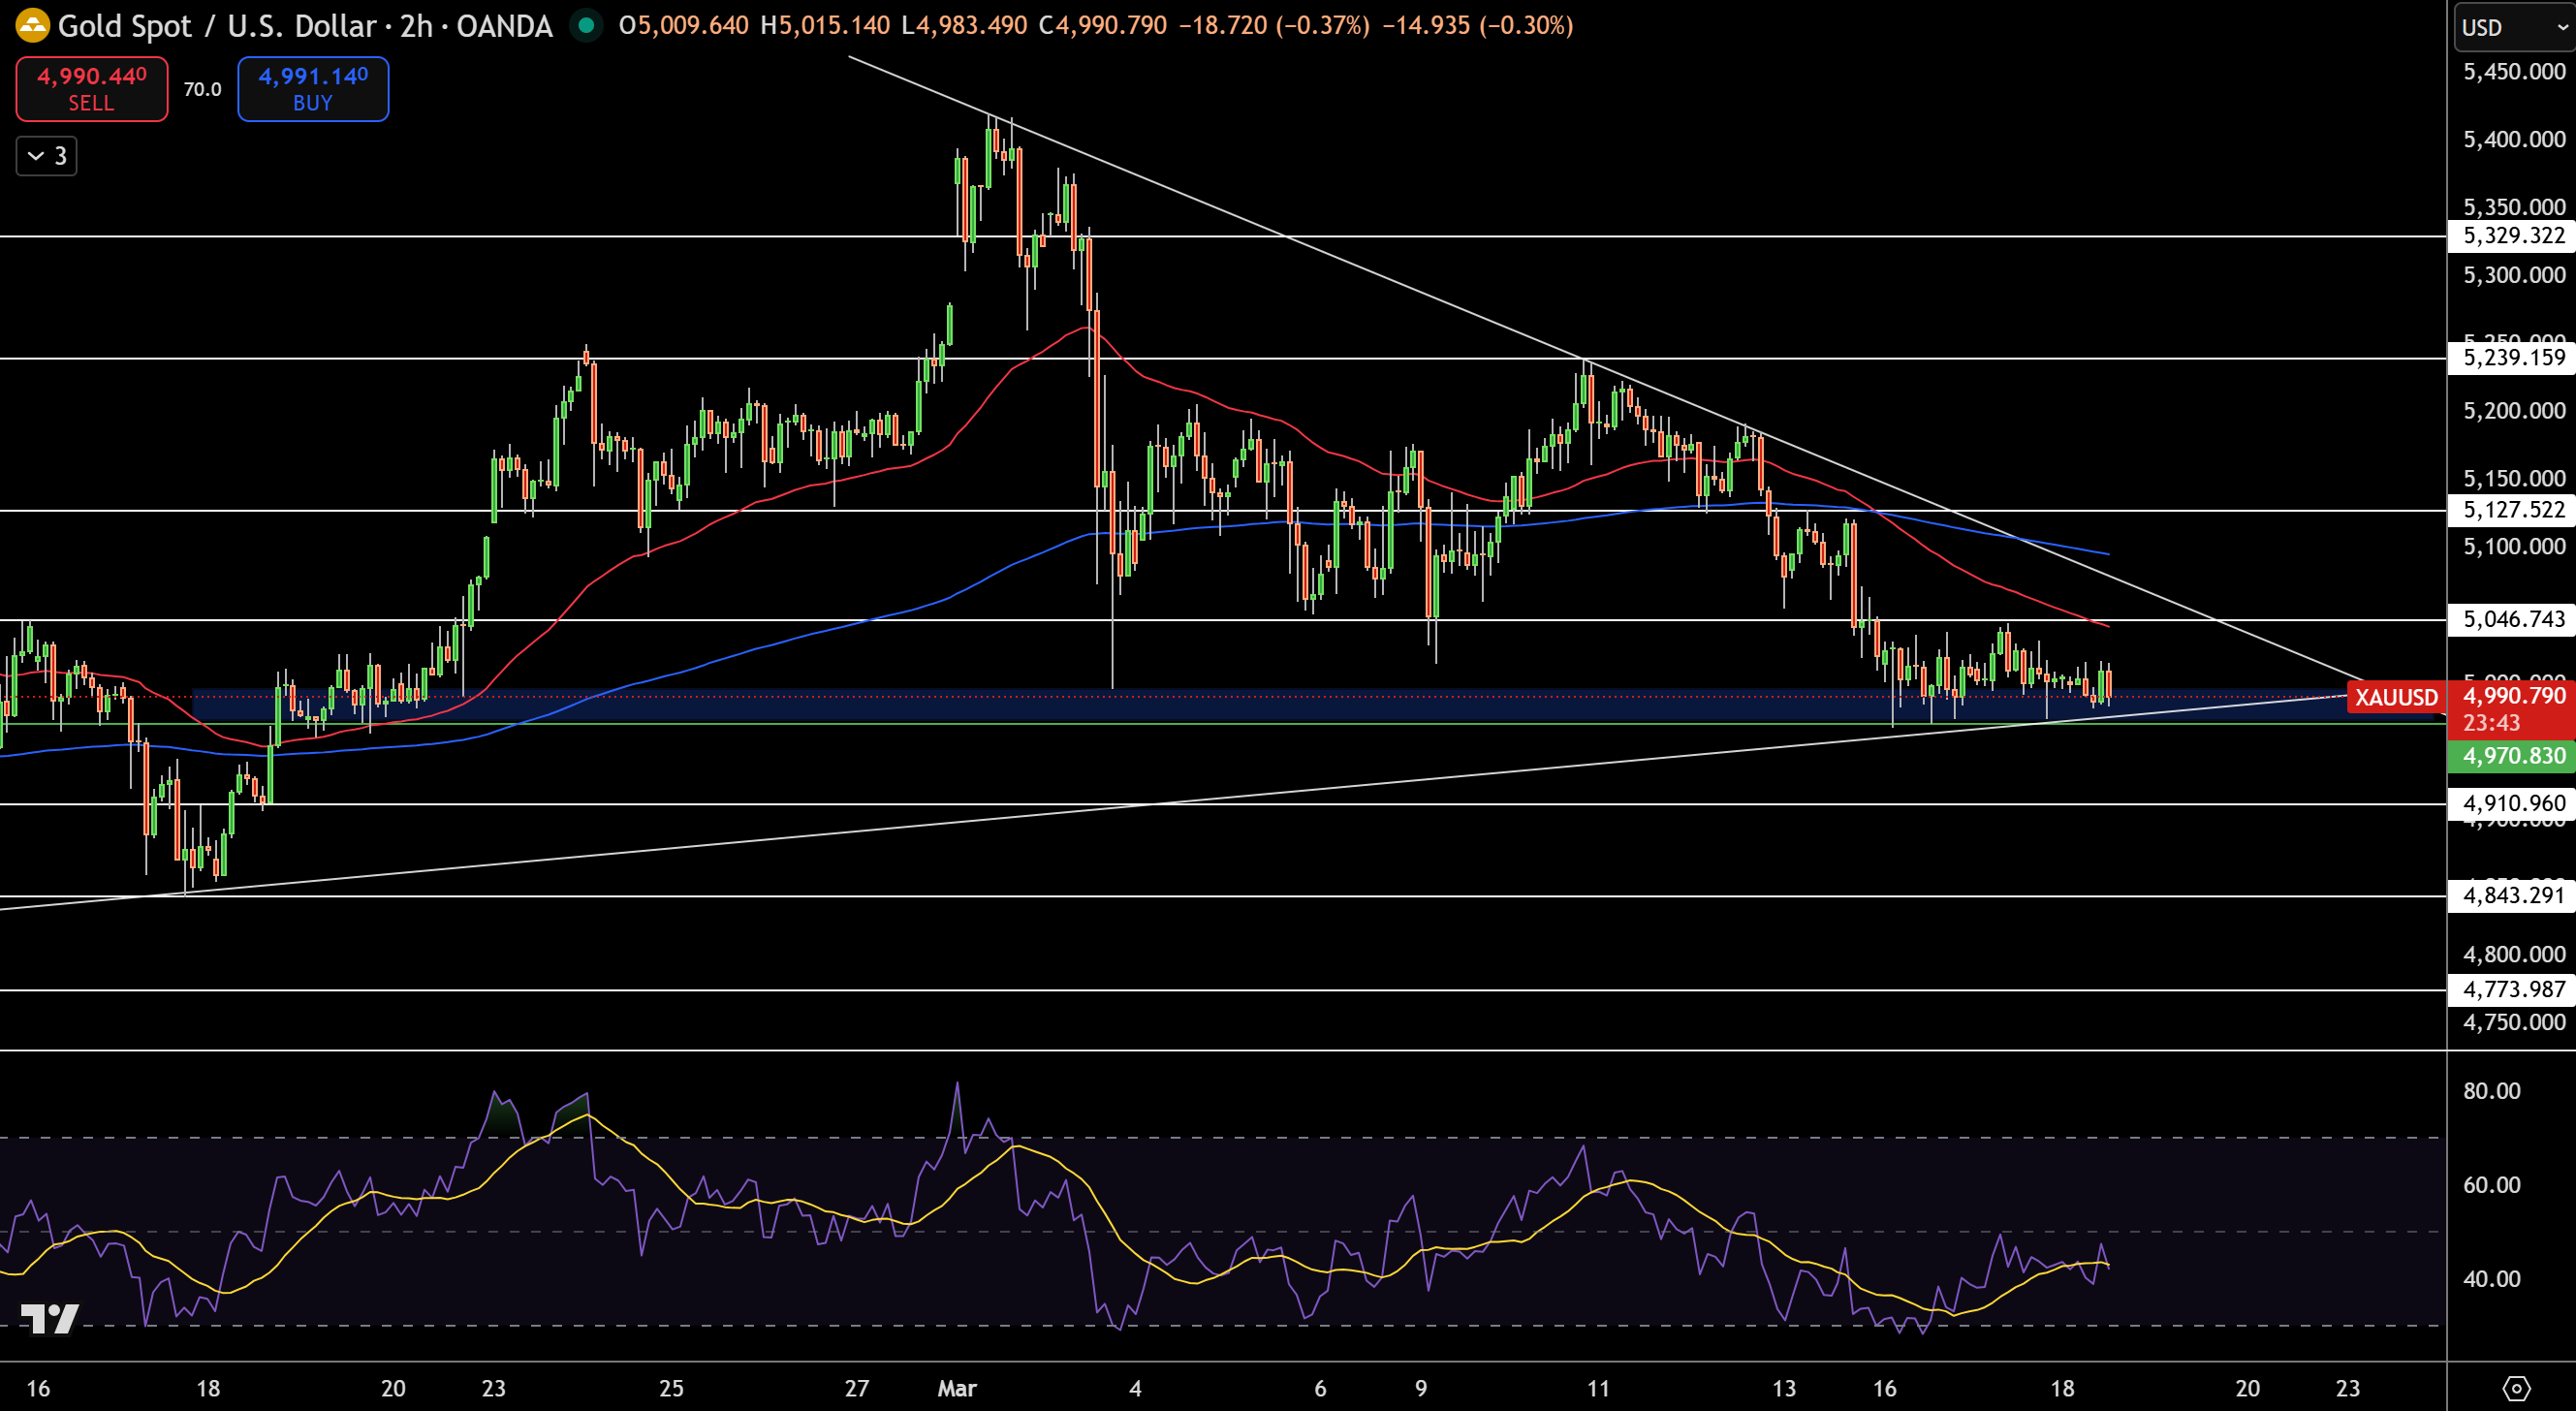Open the USD currency dropdown
Viewport: 2576px width, 1411px height.
[x=2514, y=27]
